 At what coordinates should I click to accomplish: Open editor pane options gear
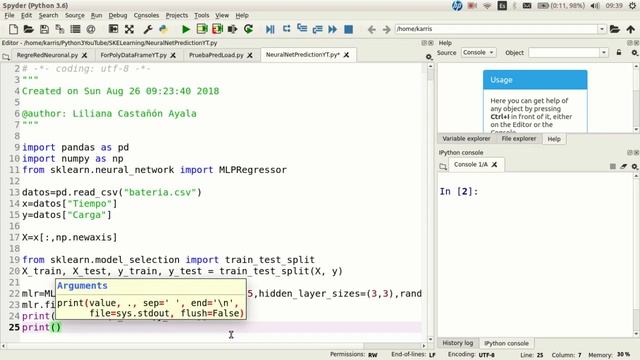[x=429, y=57]
